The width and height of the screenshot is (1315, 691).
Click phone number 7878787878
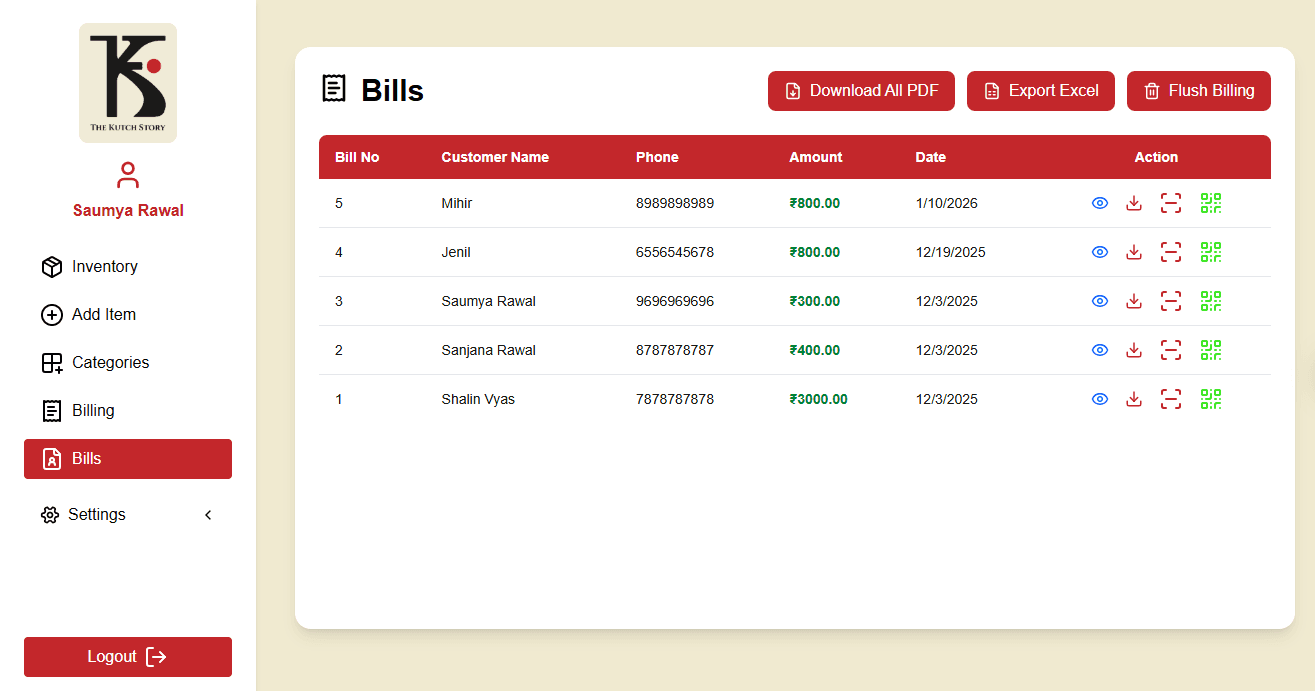click(x=675, y=399)
